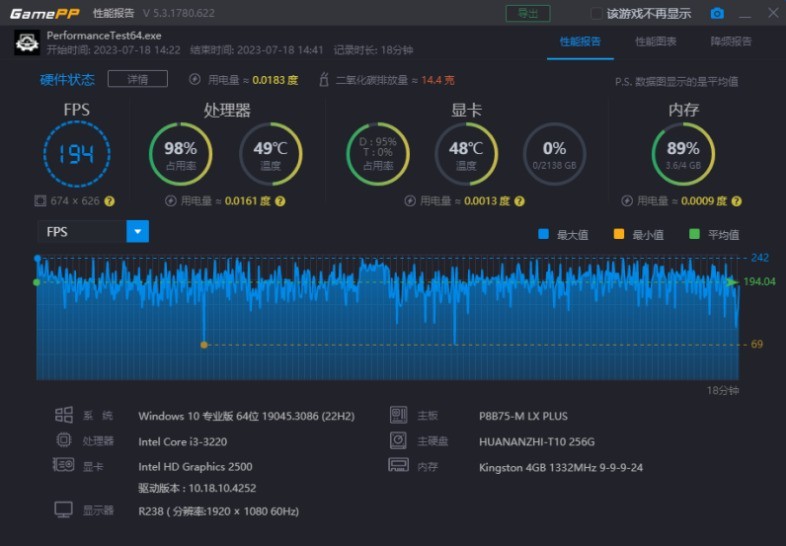Toggle the 最大值 legend on the chart

[x=563, y=235]
